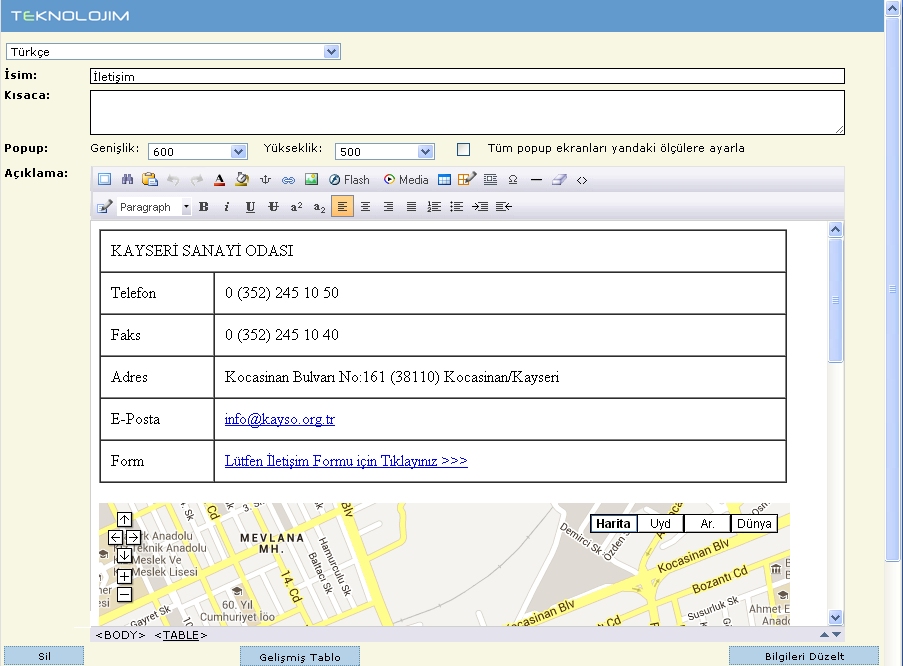
Task: Pan the map left
Action: [115, 538]
